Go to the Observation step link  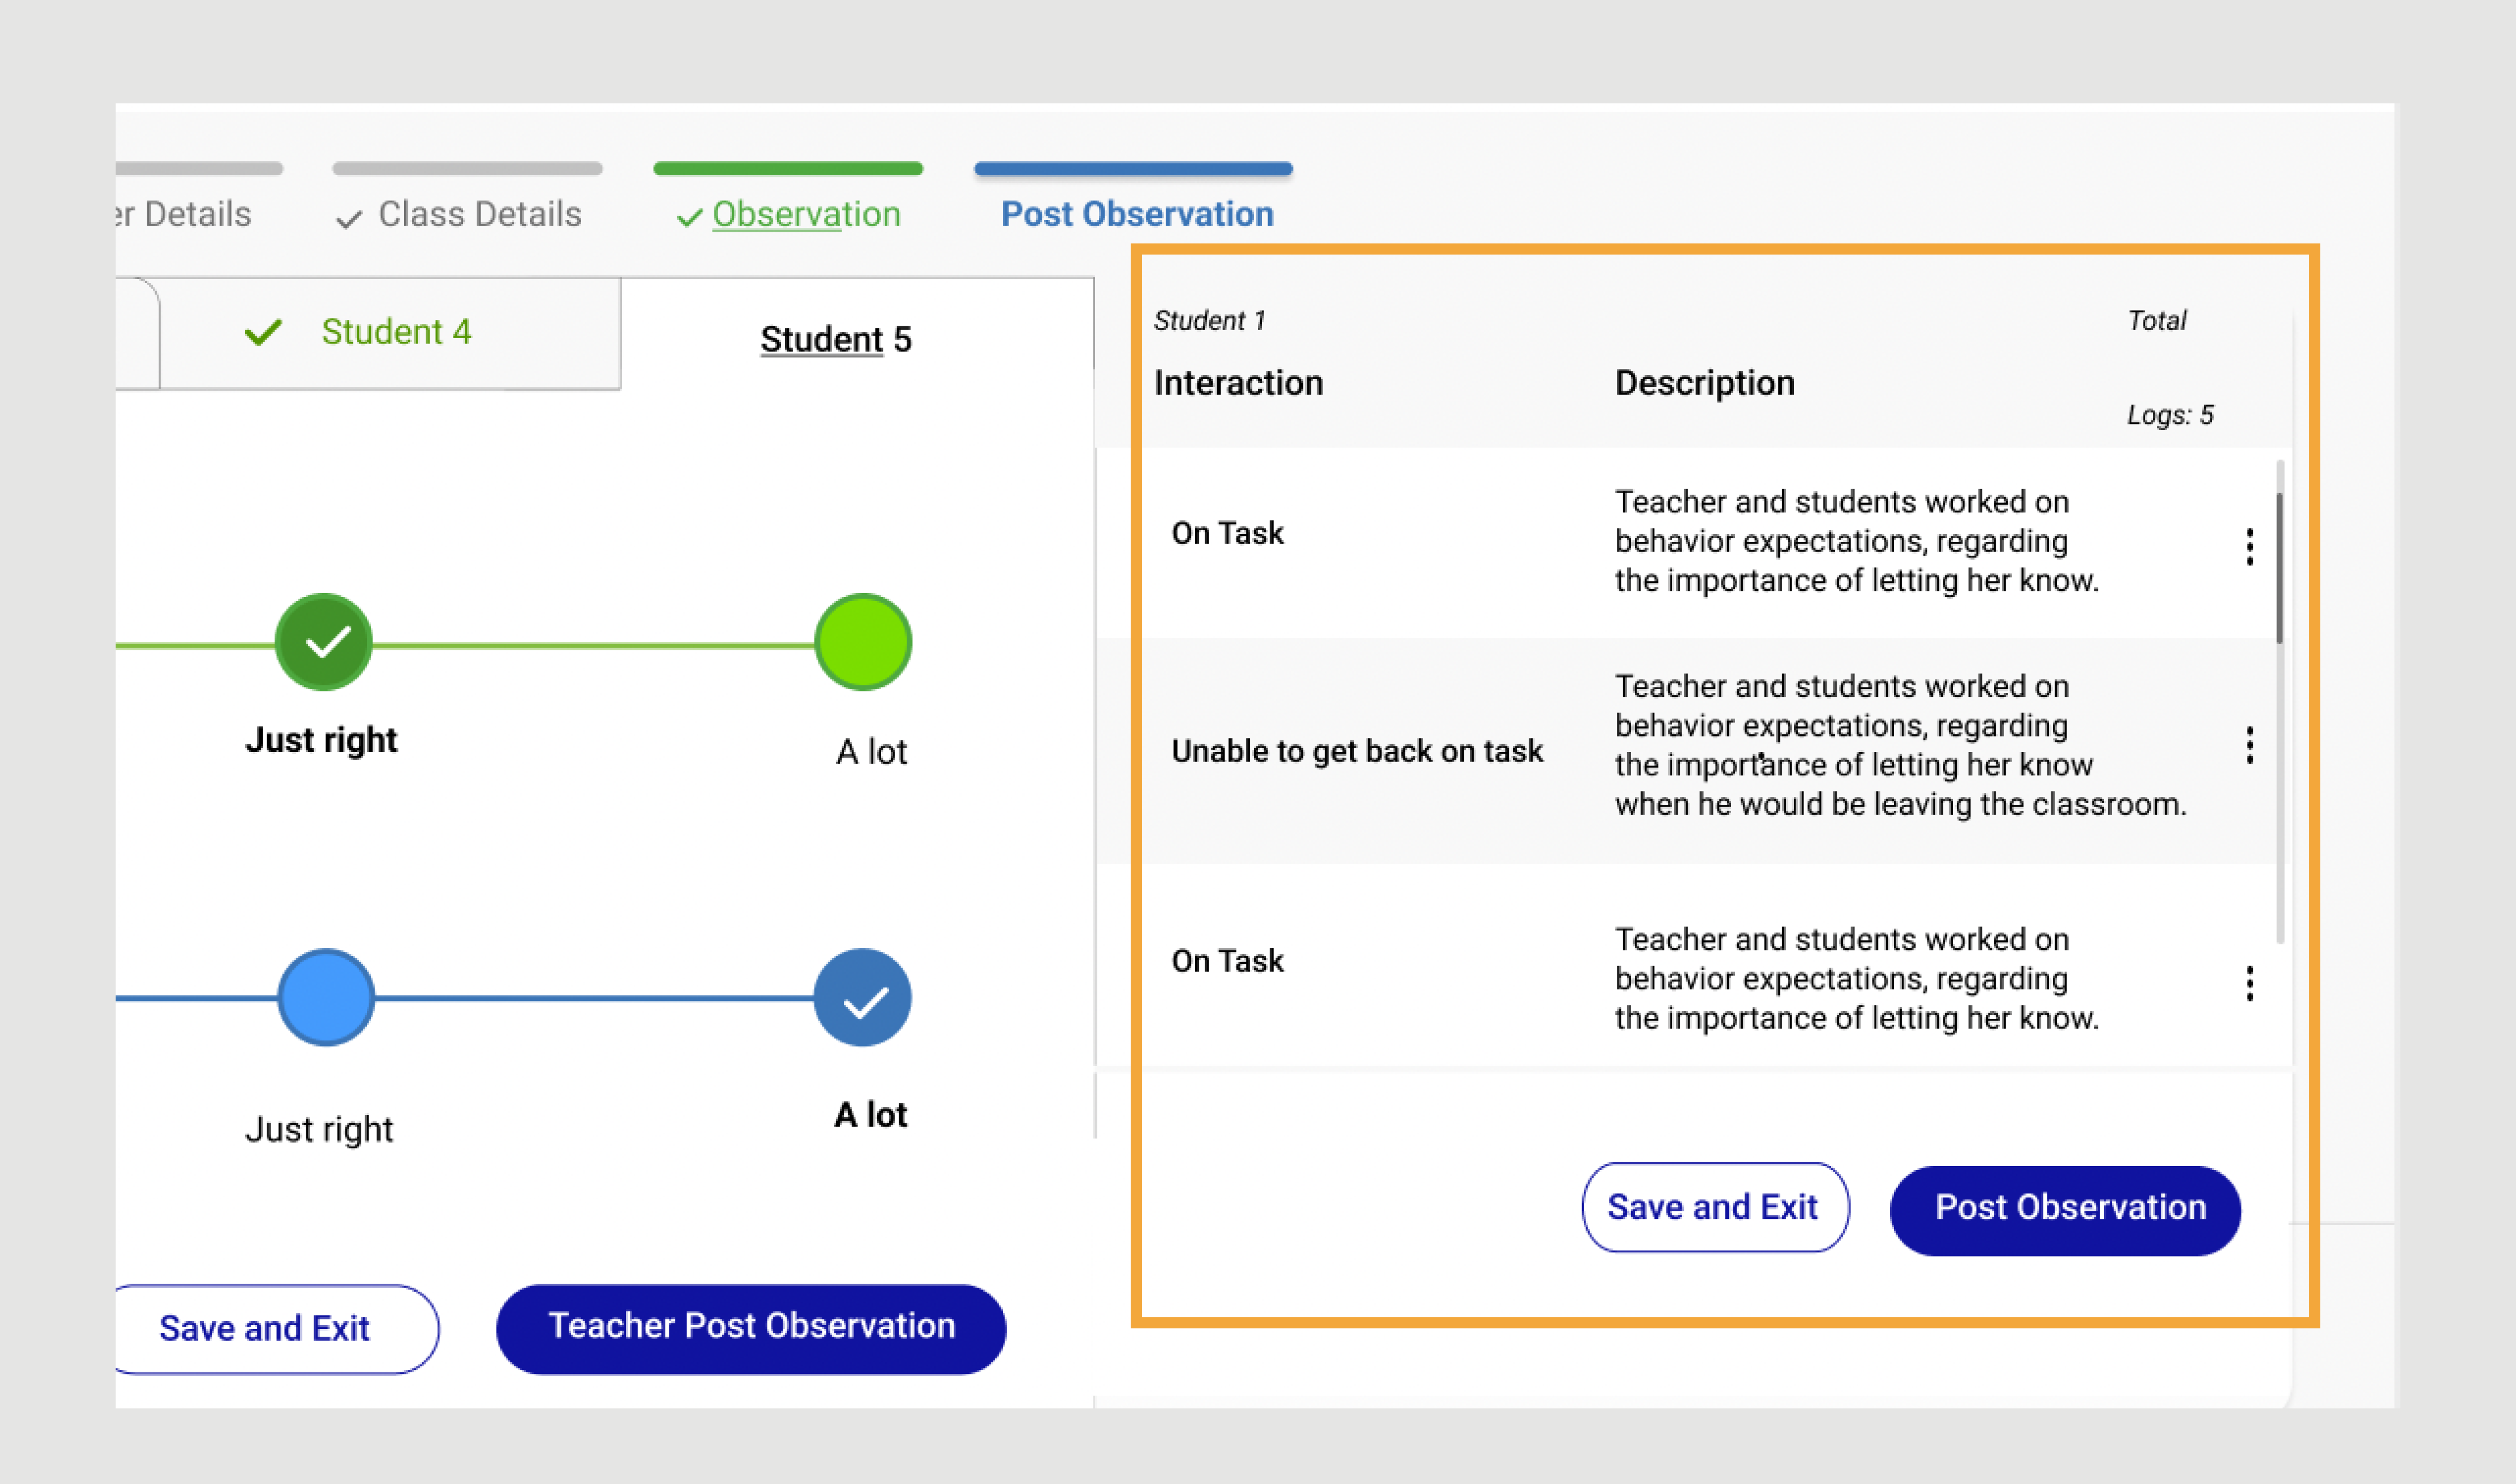(x=806, y=214)
